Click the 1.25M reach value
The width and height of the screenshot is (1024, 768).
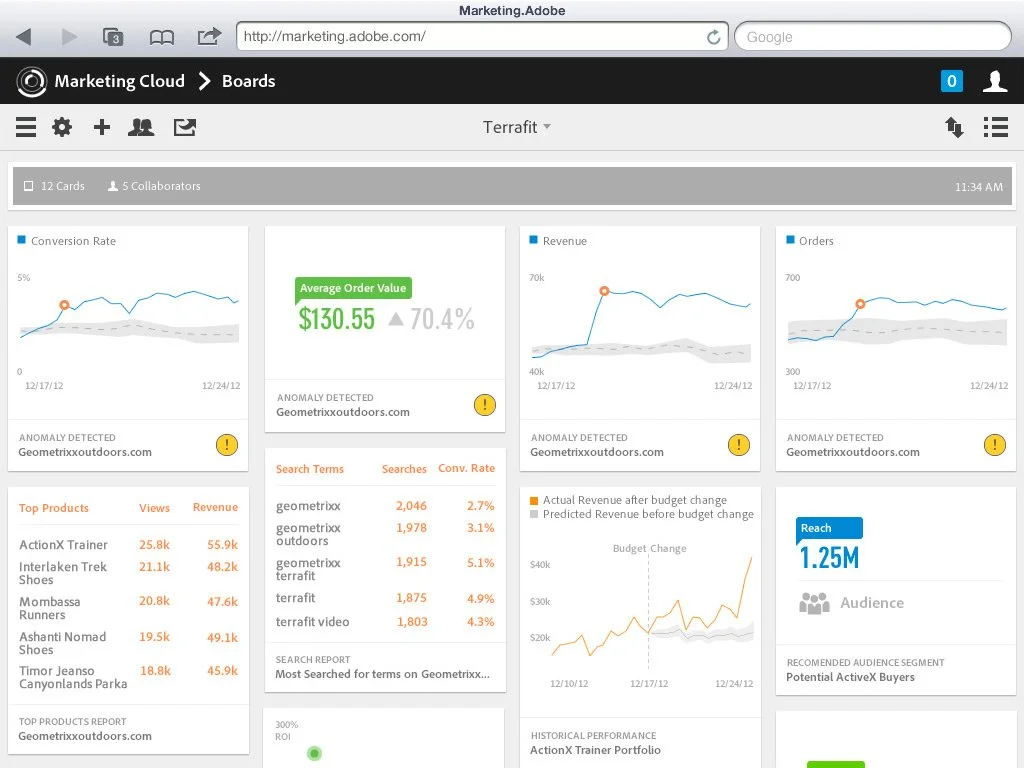(x=829, y=558)
